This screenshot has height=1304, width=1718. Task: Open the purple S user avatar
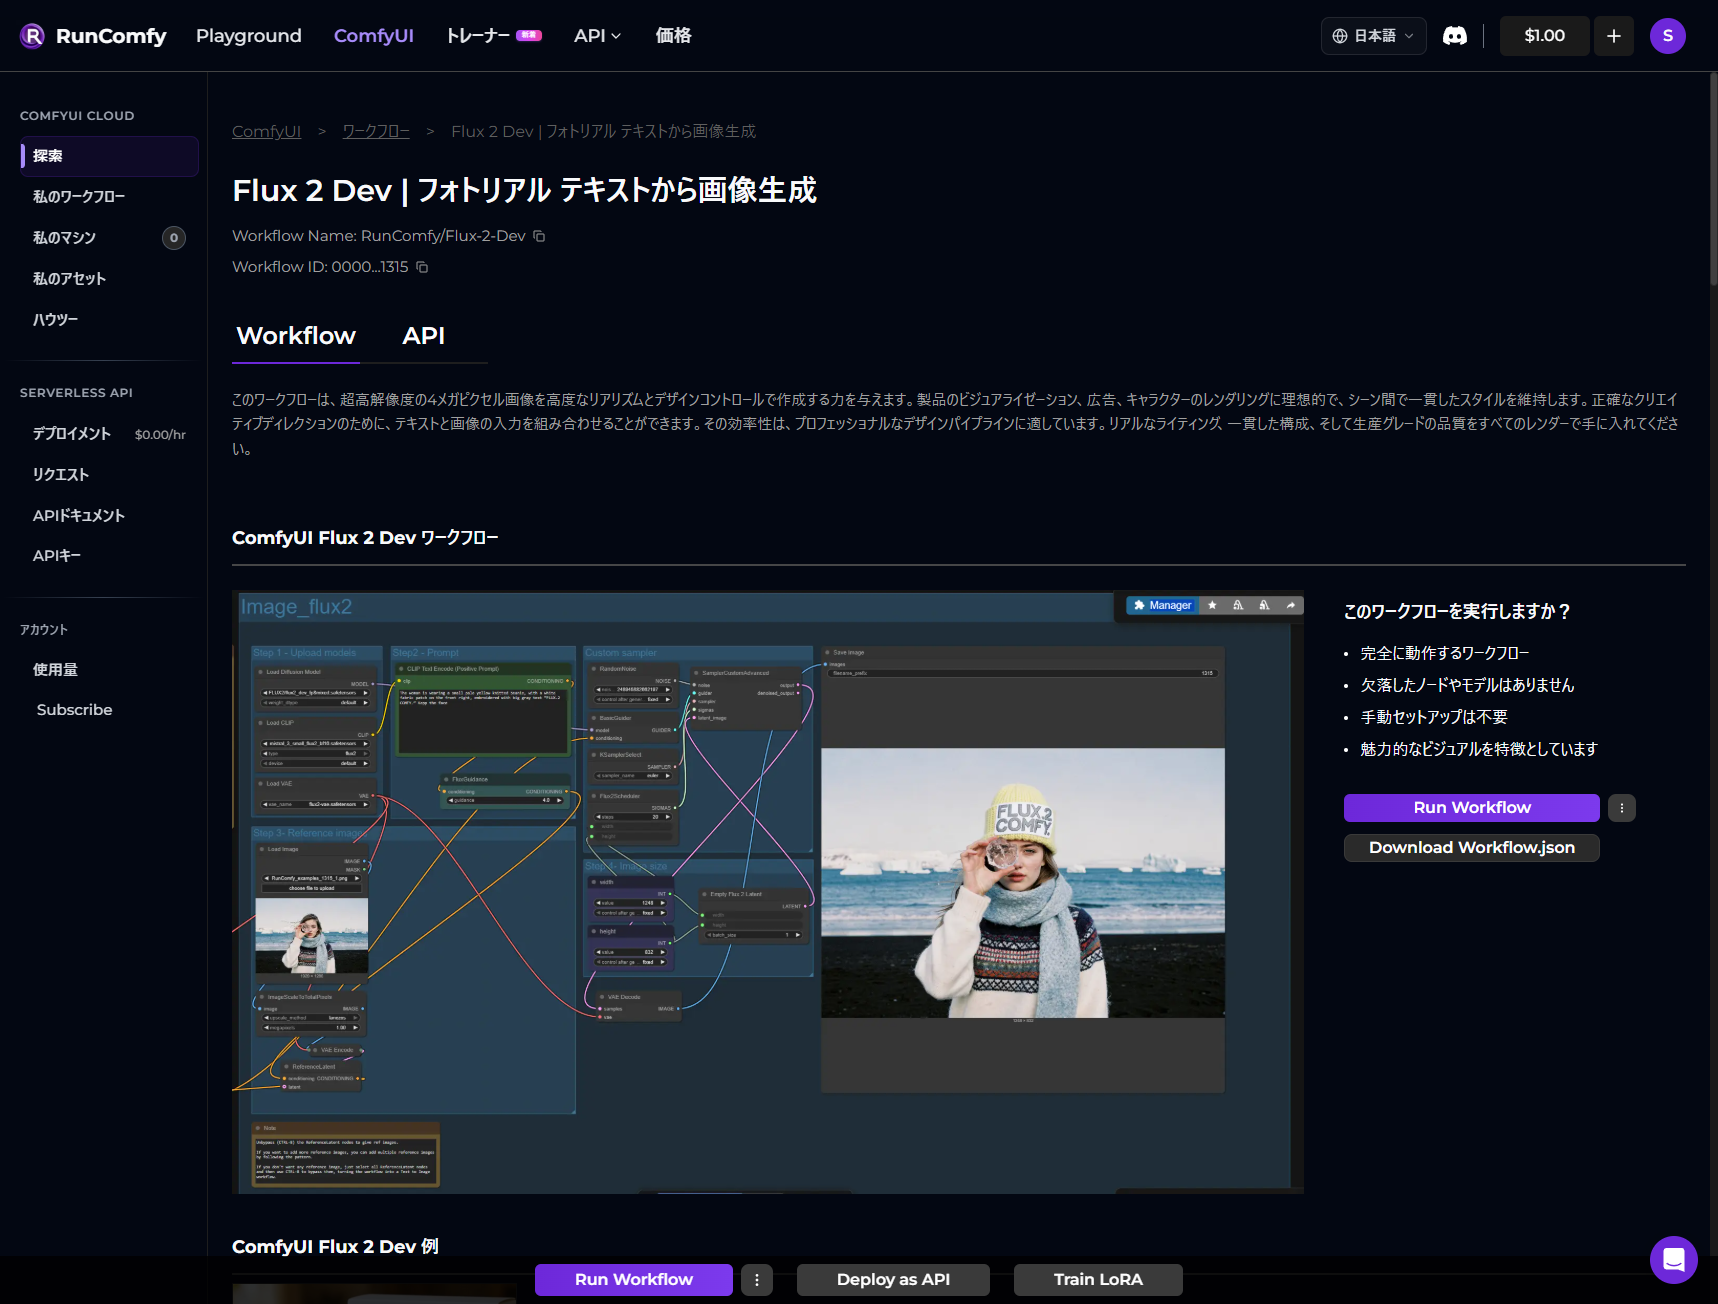tap(1667, 36)
